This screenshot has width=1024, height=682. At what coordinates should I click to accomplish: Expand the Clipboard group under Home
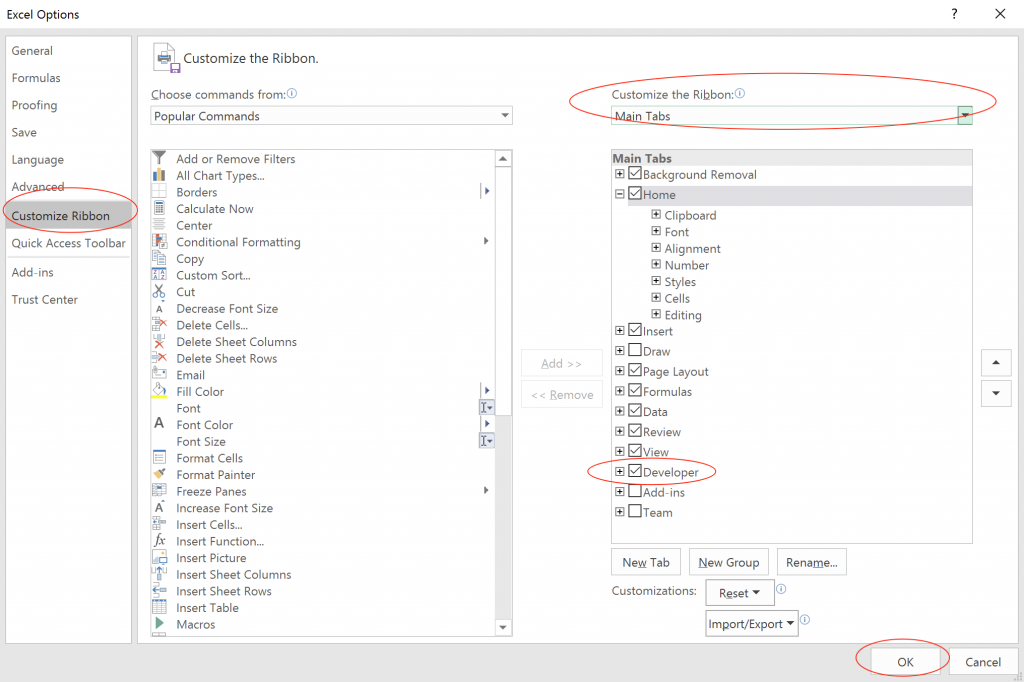coord(656,215)
